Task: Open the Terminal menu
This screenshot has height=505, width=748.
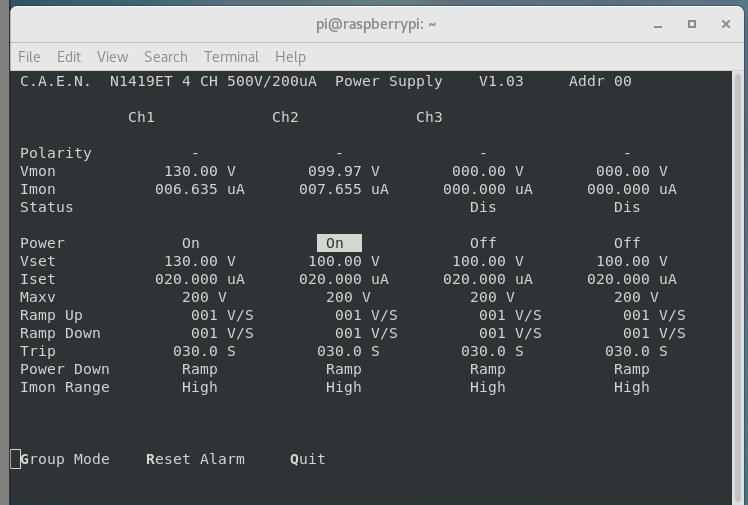Action: click(x=231, y=57)
